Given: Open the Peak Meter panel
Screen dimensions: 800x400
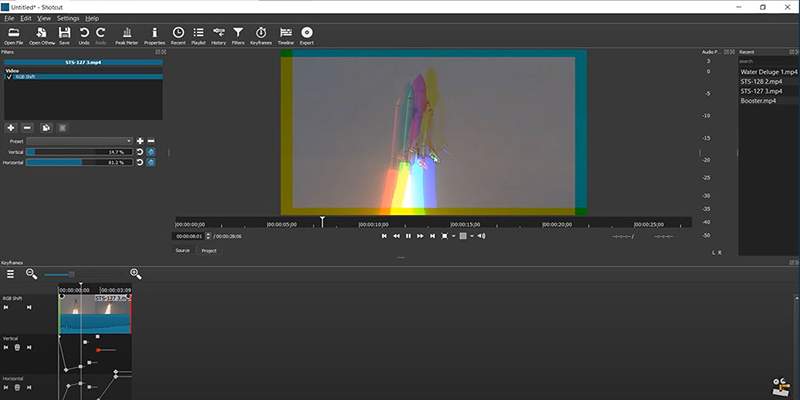Looking at the screenshot, I should (127, 36).
